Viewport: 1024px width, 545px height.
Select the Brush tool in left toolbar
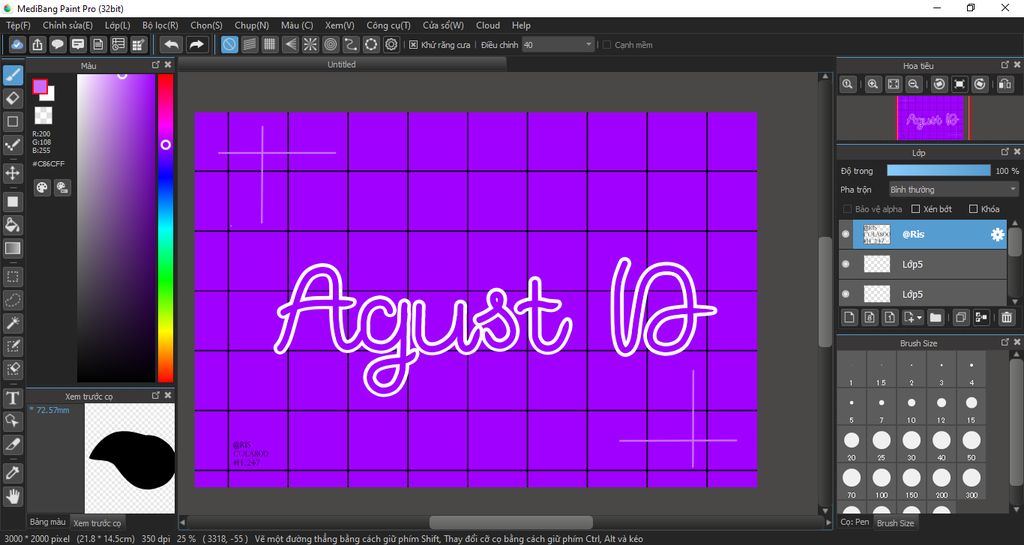click(x=12, y=76)
